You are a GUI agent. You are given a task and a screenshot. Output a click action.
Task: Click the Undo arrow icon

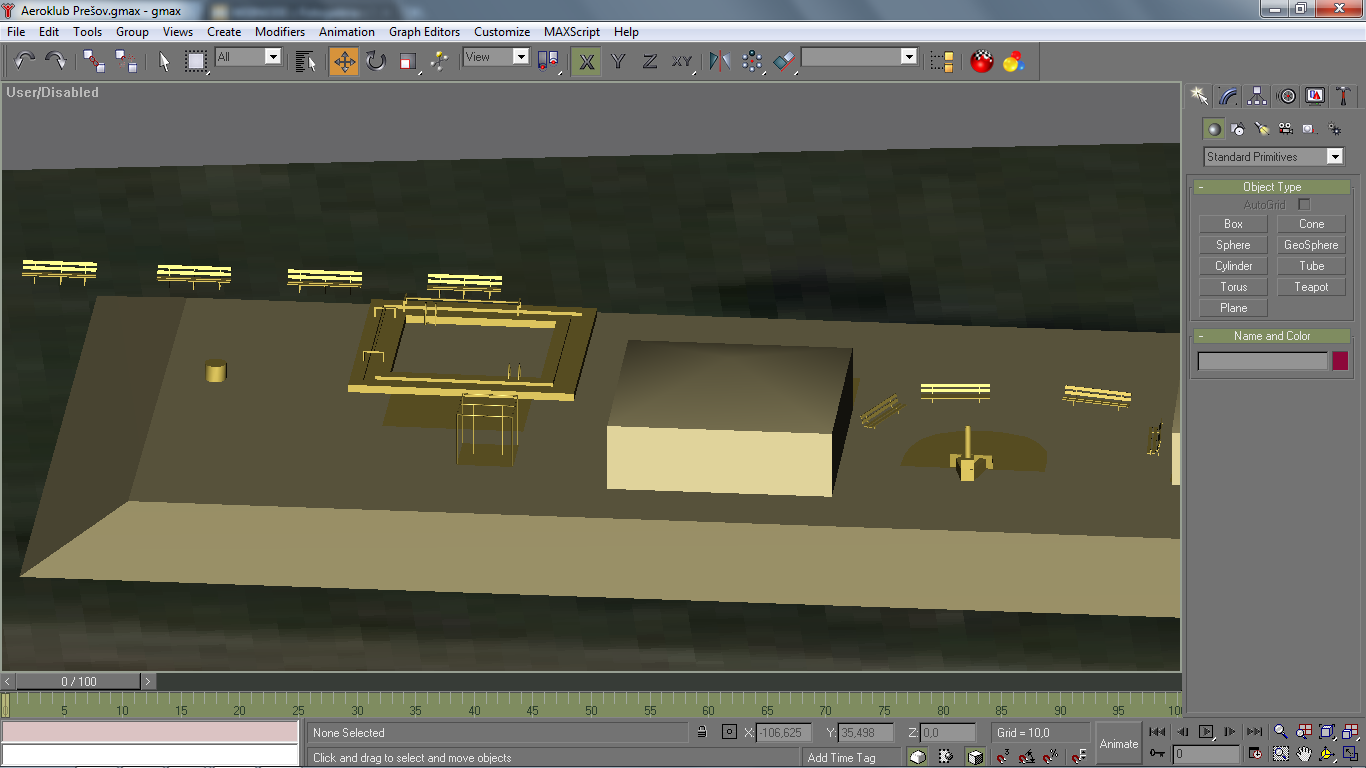tap(24, 62)
